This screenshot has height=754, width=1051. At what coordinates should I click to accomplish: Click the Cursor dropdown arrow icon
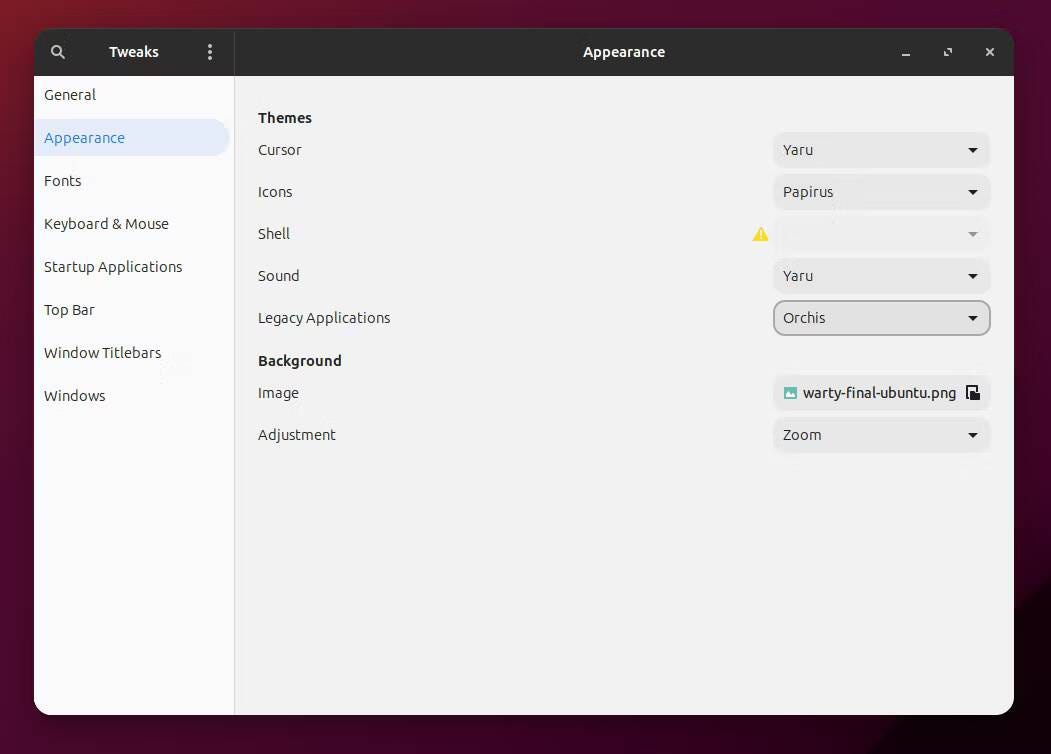pyautogui.click(x=971, y=150)
